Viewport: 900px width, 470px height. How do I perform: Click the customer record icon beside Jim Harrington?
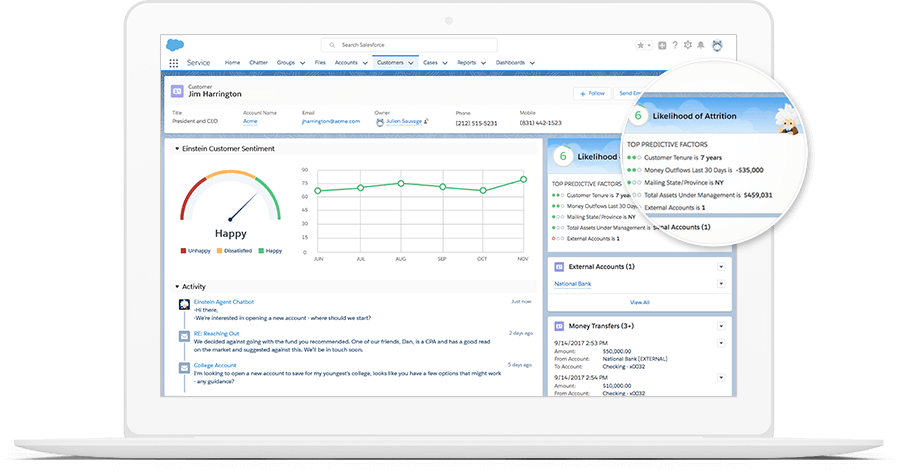click(177, 91)
